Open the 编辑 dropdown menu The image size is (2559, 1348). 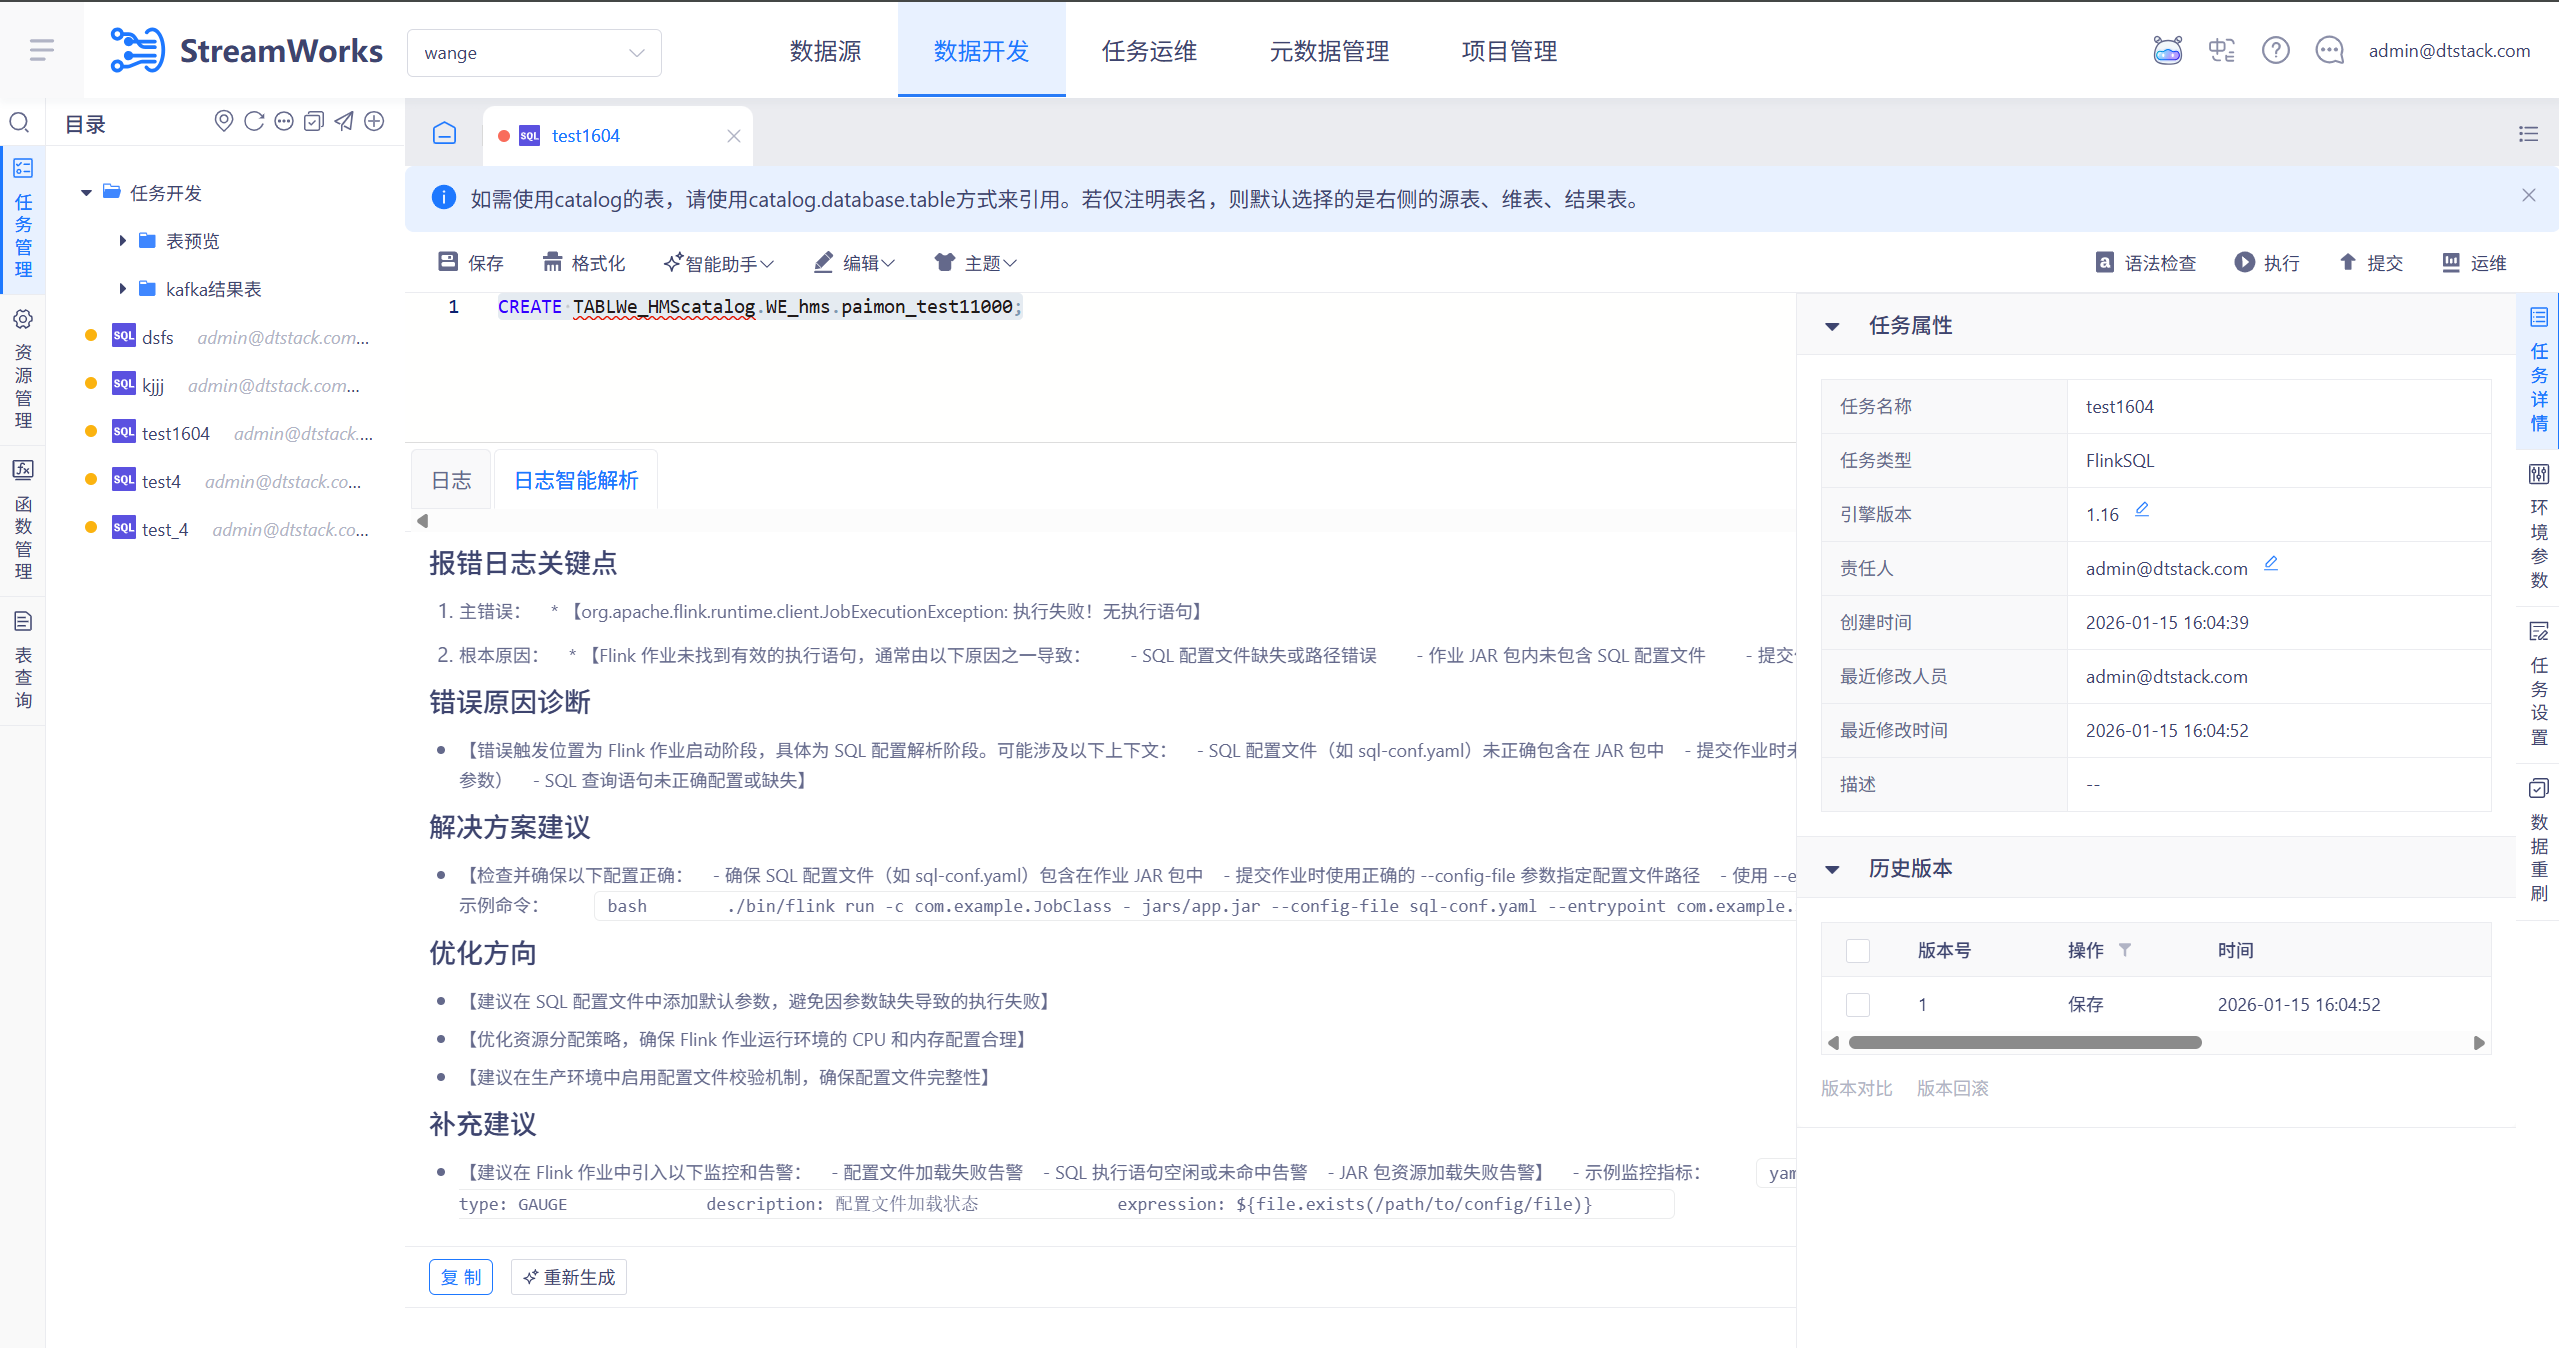pos(855,263)
